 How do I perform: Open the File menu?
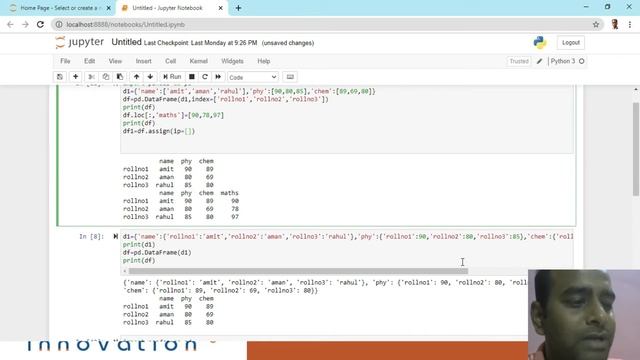(x=65, y=61)
